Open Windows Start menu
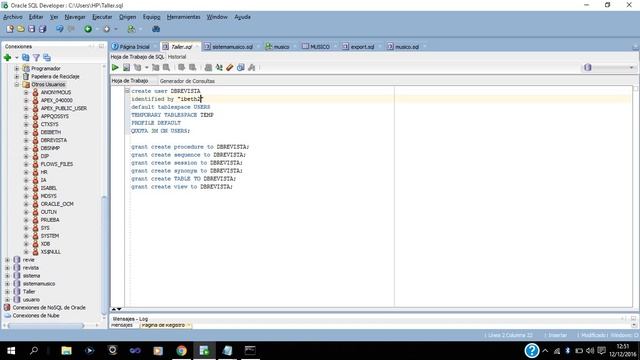This screenshot has height=360, width=640. click(x=11, y=351)
